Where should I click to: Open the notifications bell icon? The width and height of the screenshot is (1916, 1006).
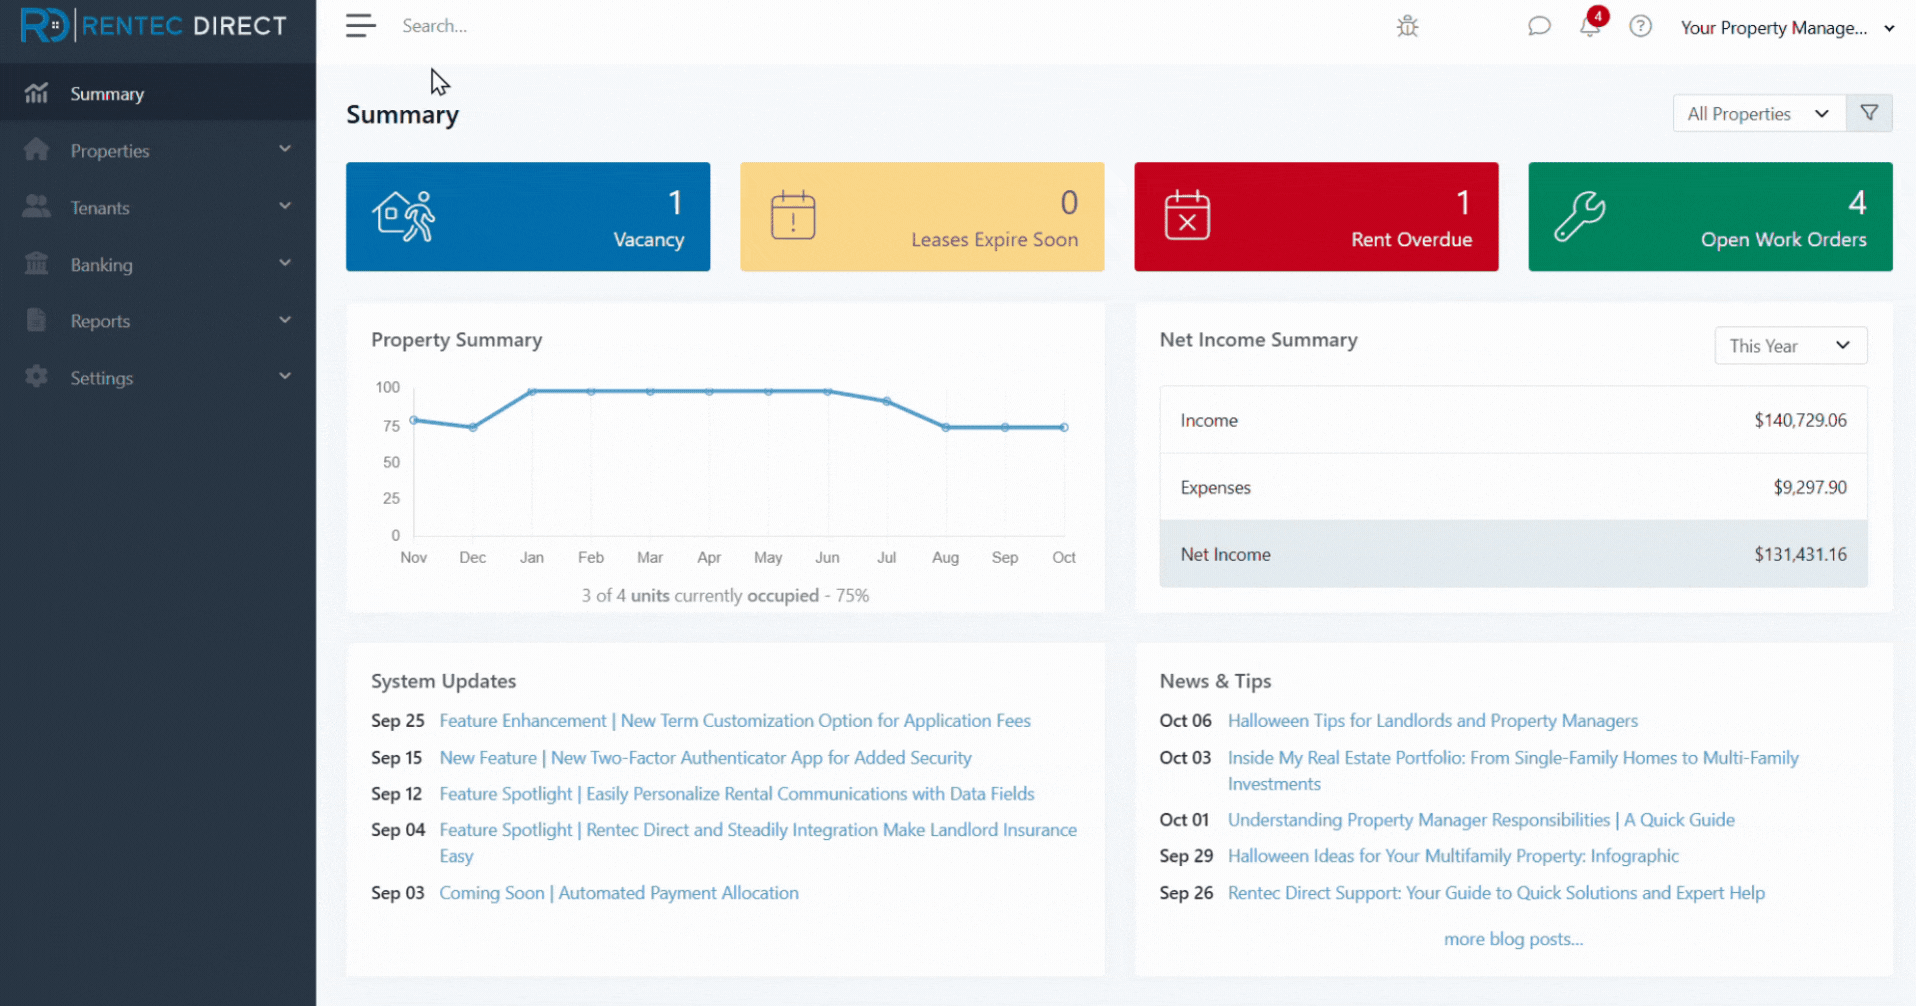[x=1590, y=27]
